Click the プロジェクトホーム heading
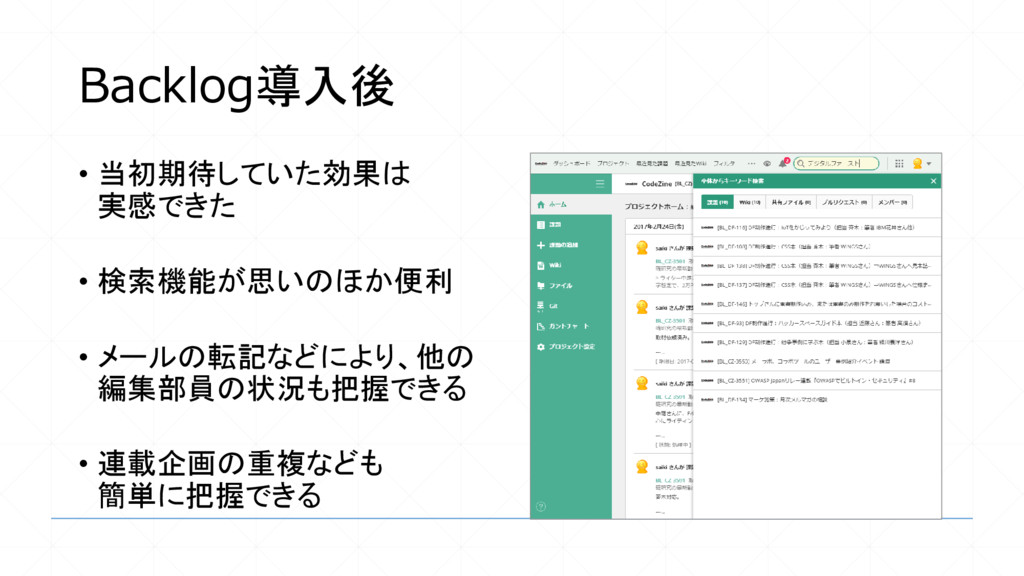Image resolution: width=1024 pixels, height=576 pixels. tap(654, 206)
